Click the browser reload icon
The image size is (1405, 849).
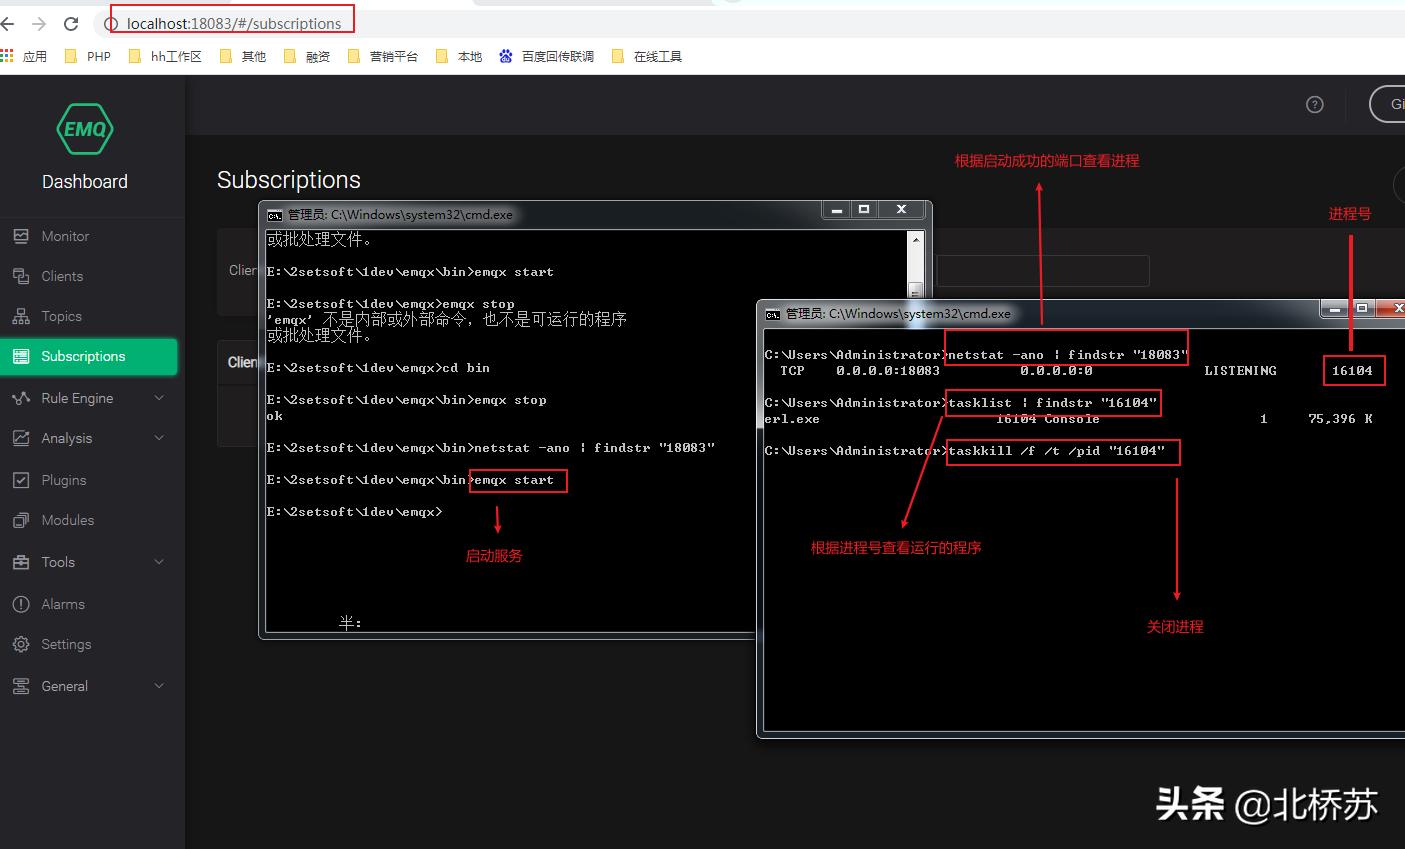[x=71, y=23]
